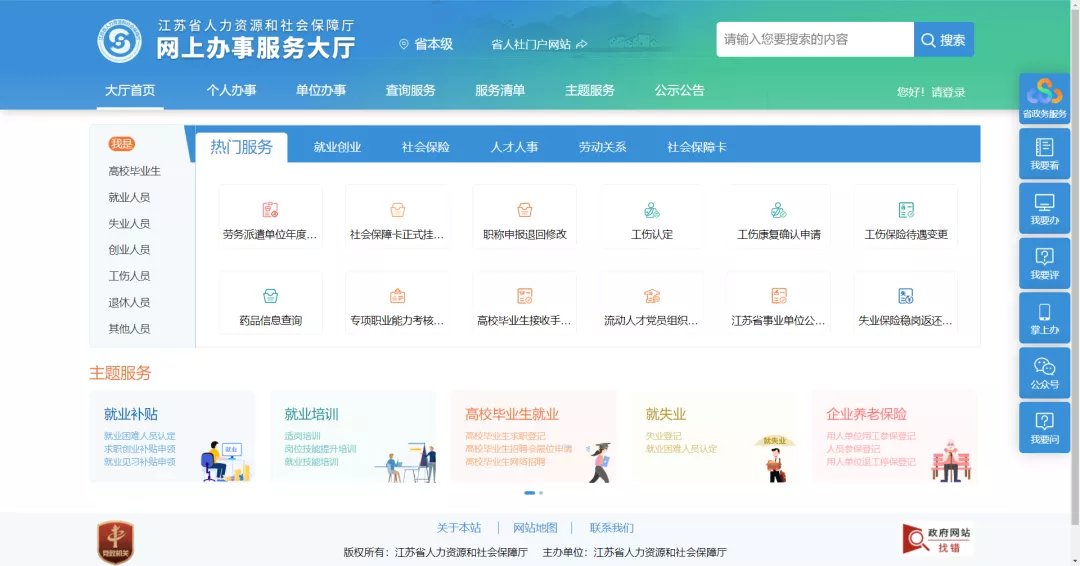Open the 企业养老保险 theme card
The image size is (1080, 566).
click(894, 437)
